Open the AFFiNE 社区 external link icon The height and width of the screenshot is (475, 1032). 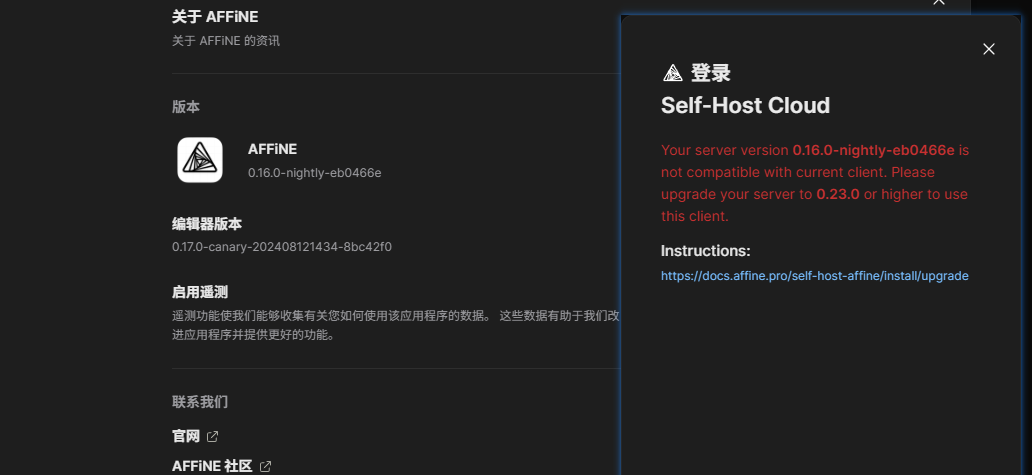265,466
